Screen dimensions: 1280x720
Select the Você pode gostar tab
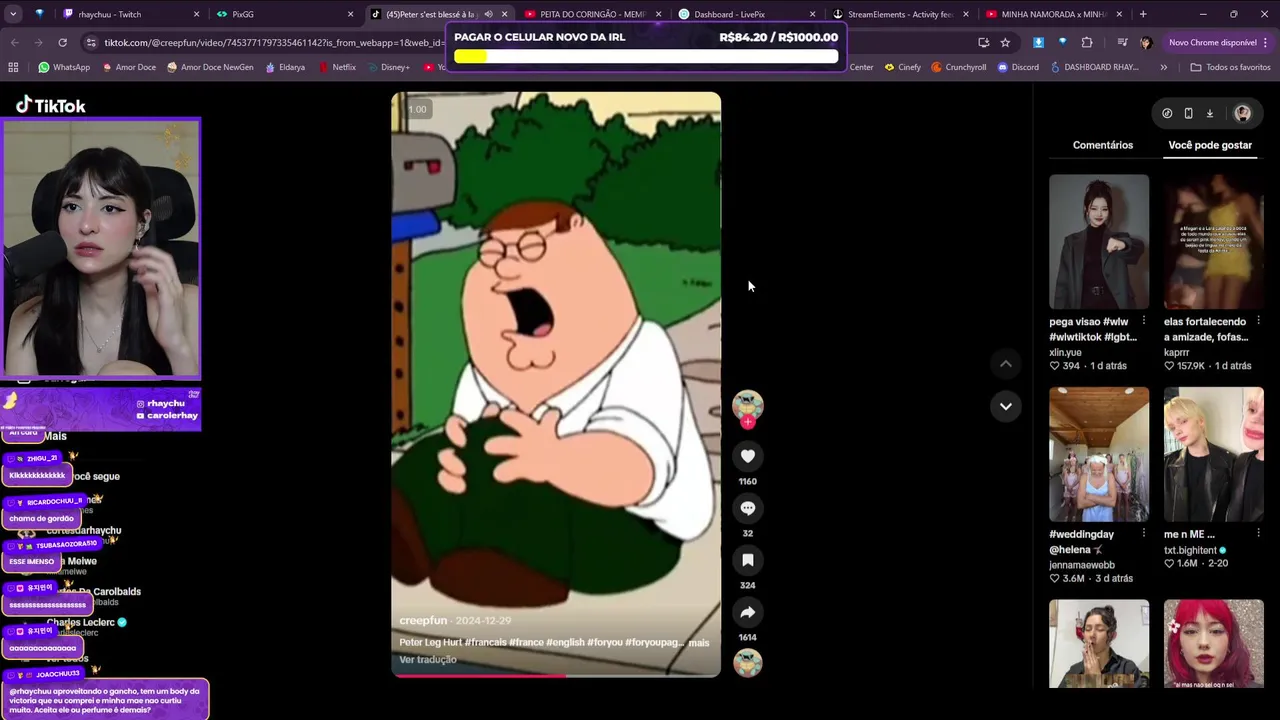(1210, 145)
